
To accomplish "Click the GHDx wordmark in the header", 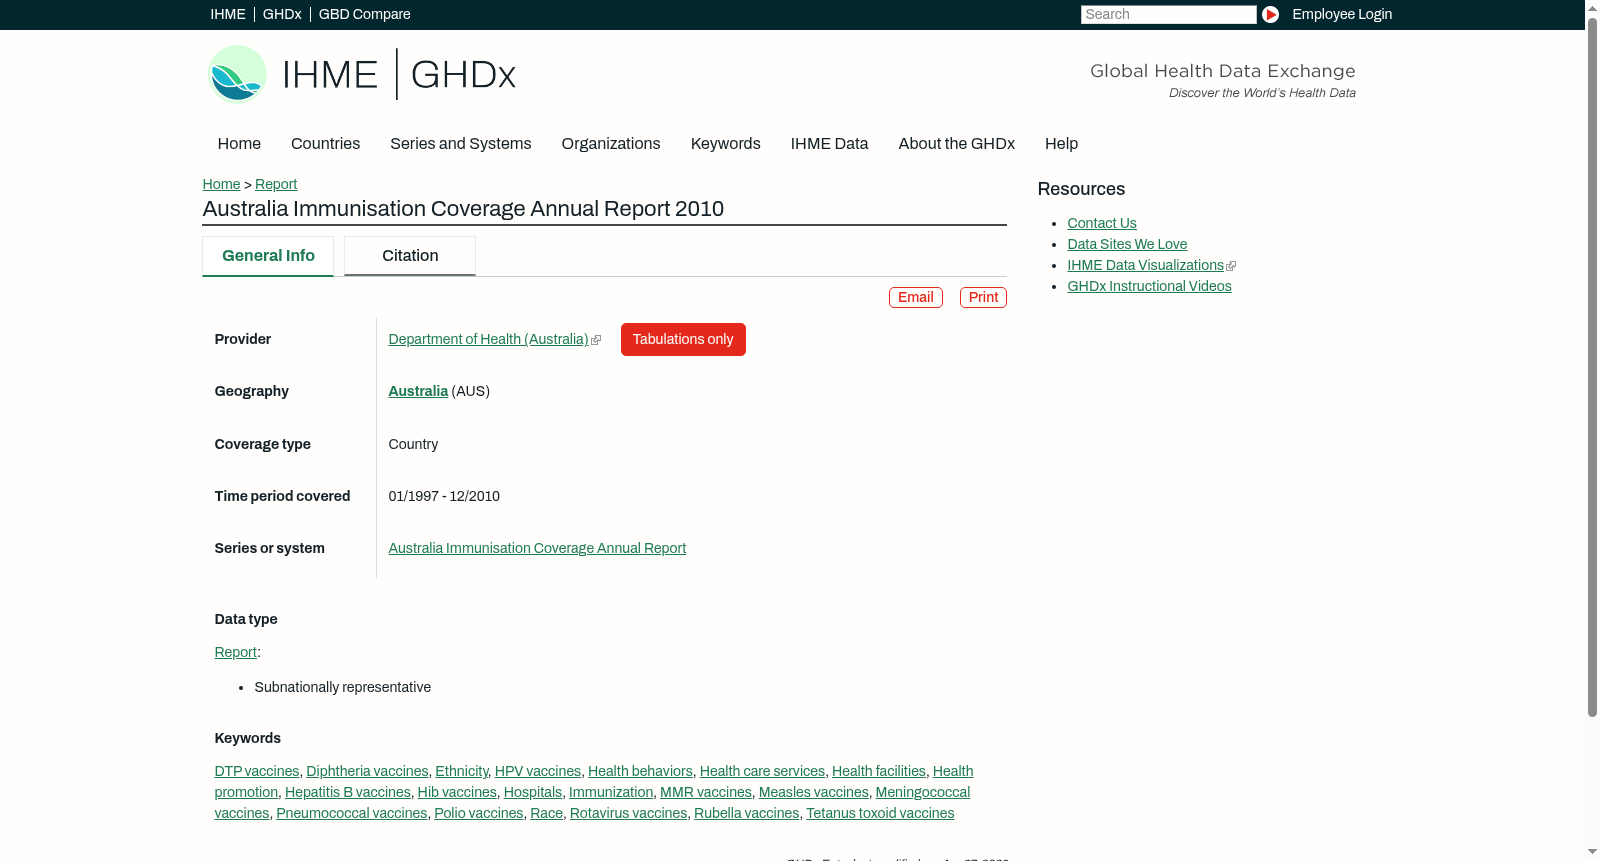I will [463, 75].
